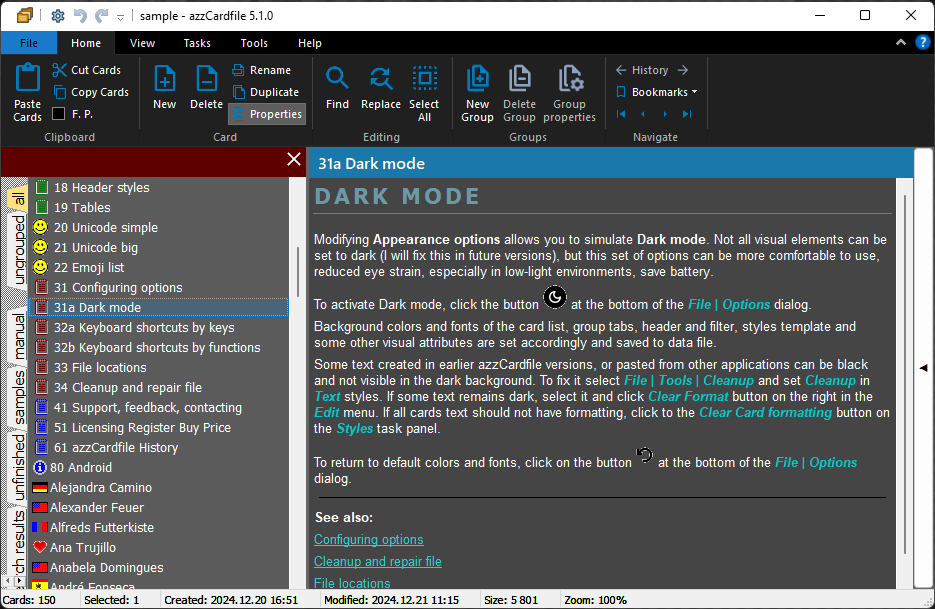
Task: Select card '18 Header styles'
Action: tap(159, 187)
